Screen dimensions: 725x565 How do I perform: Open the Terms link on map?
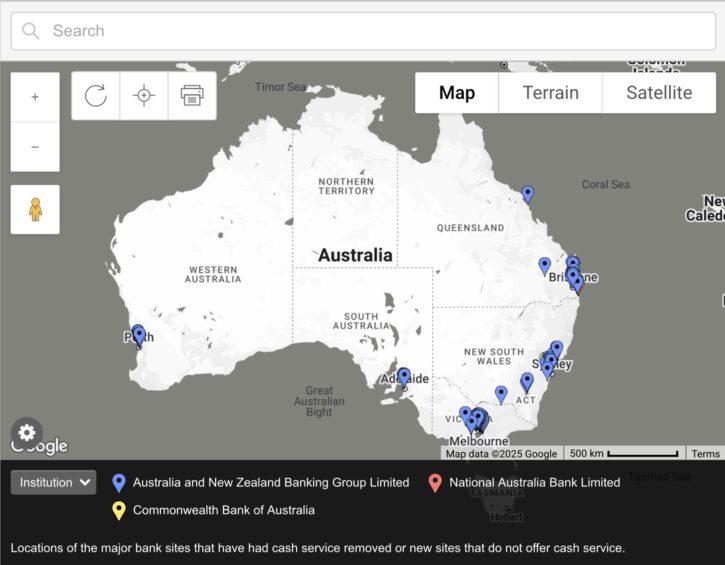tap(705, 454)
